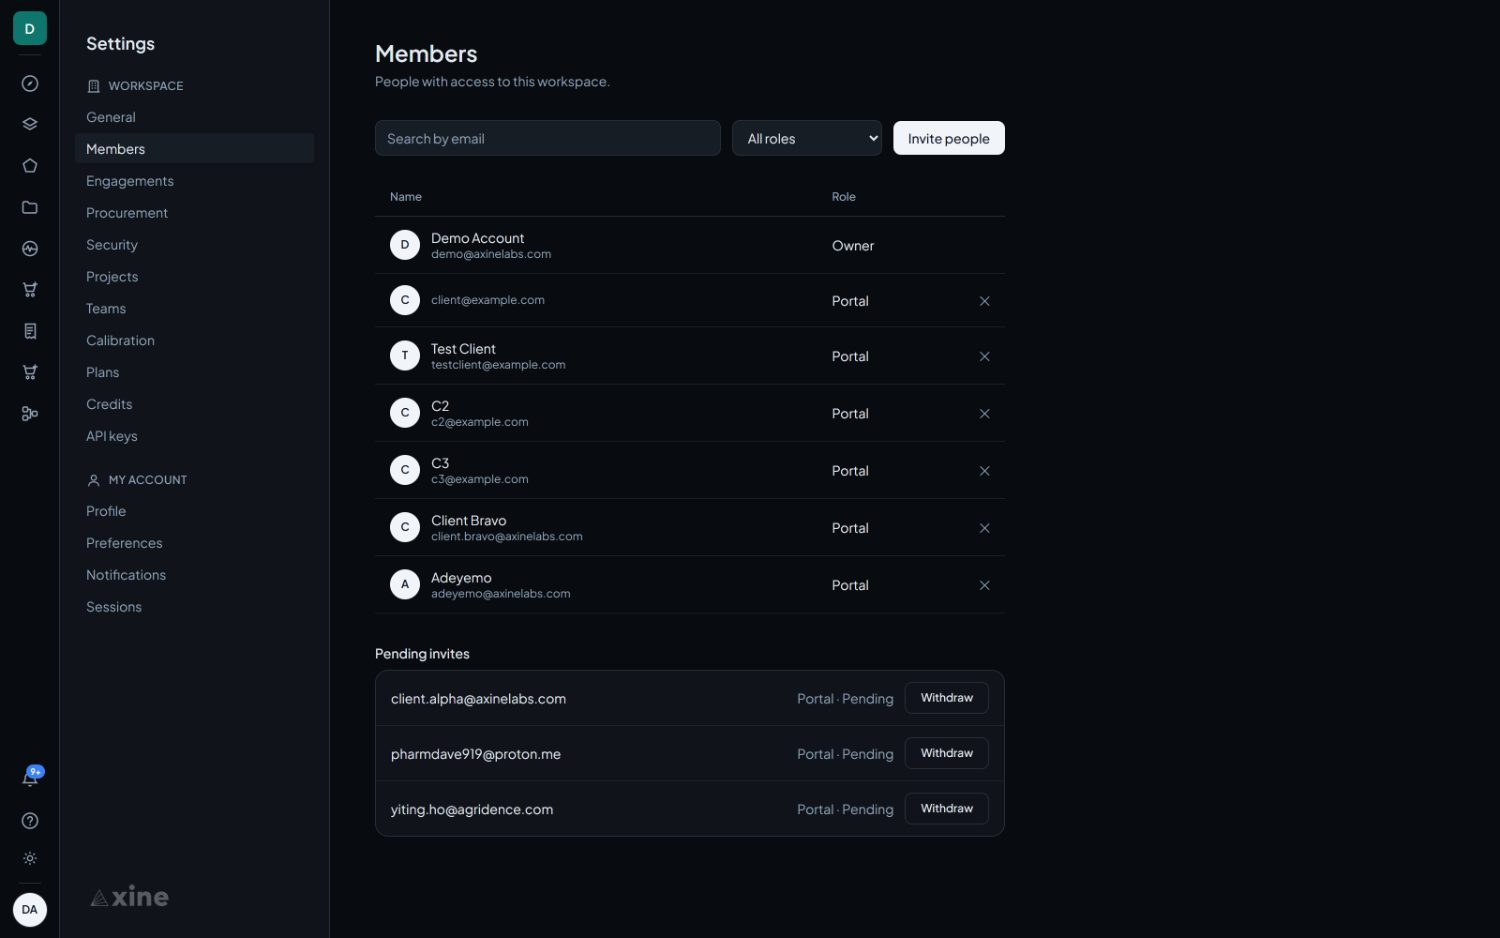Image resolution: width=1500 pixels, height=938 pixels.
Task: Open the DA user avatar menu
Action: coord(30,910)
